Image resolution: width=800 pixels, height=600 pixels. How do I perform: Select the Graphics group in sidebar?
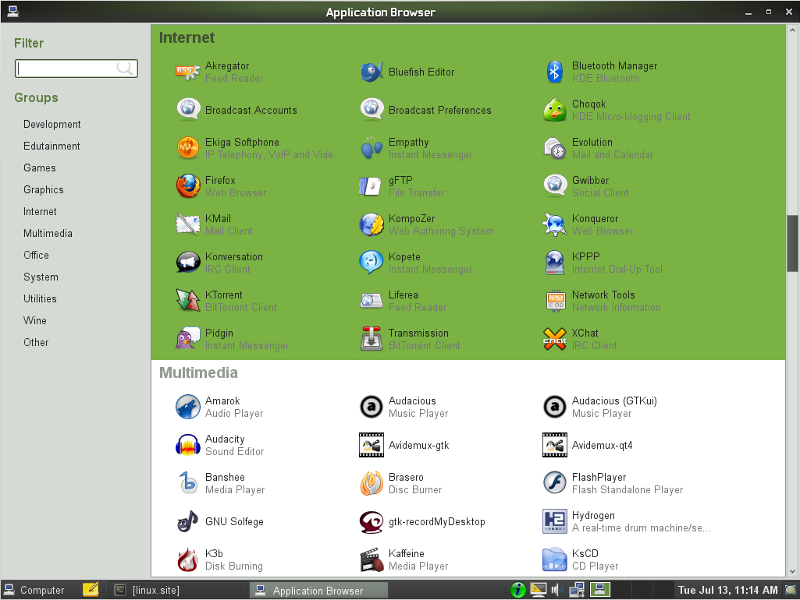tap(43, 190)
